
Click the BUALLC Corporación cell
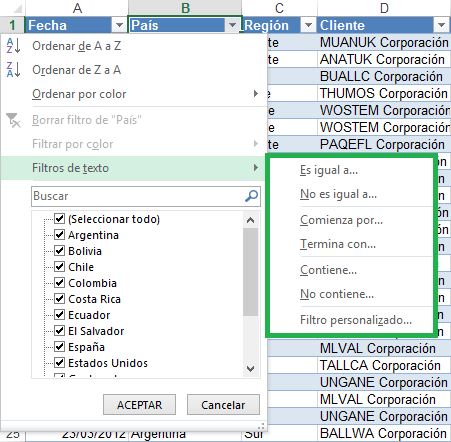pos(384,76)
